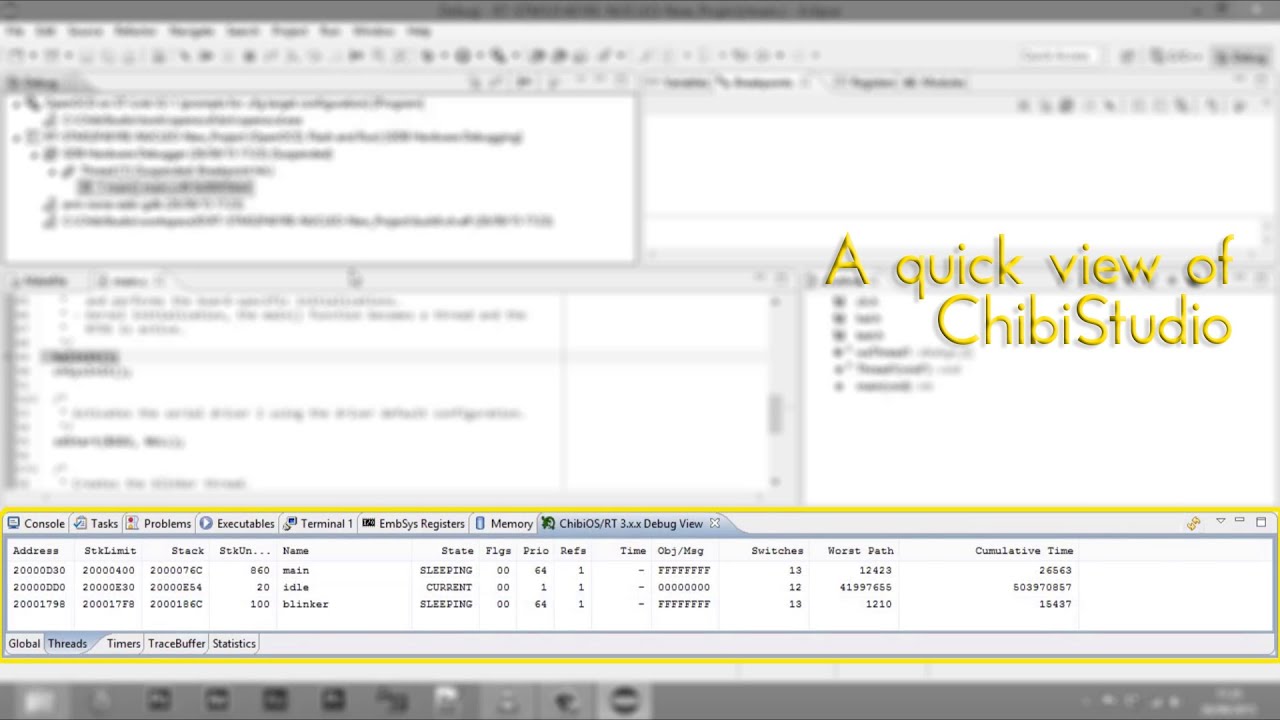The image size is (1280, 720).
Task: Click the CURRENT state of idle thread
Action: click(x=448, y=587)
